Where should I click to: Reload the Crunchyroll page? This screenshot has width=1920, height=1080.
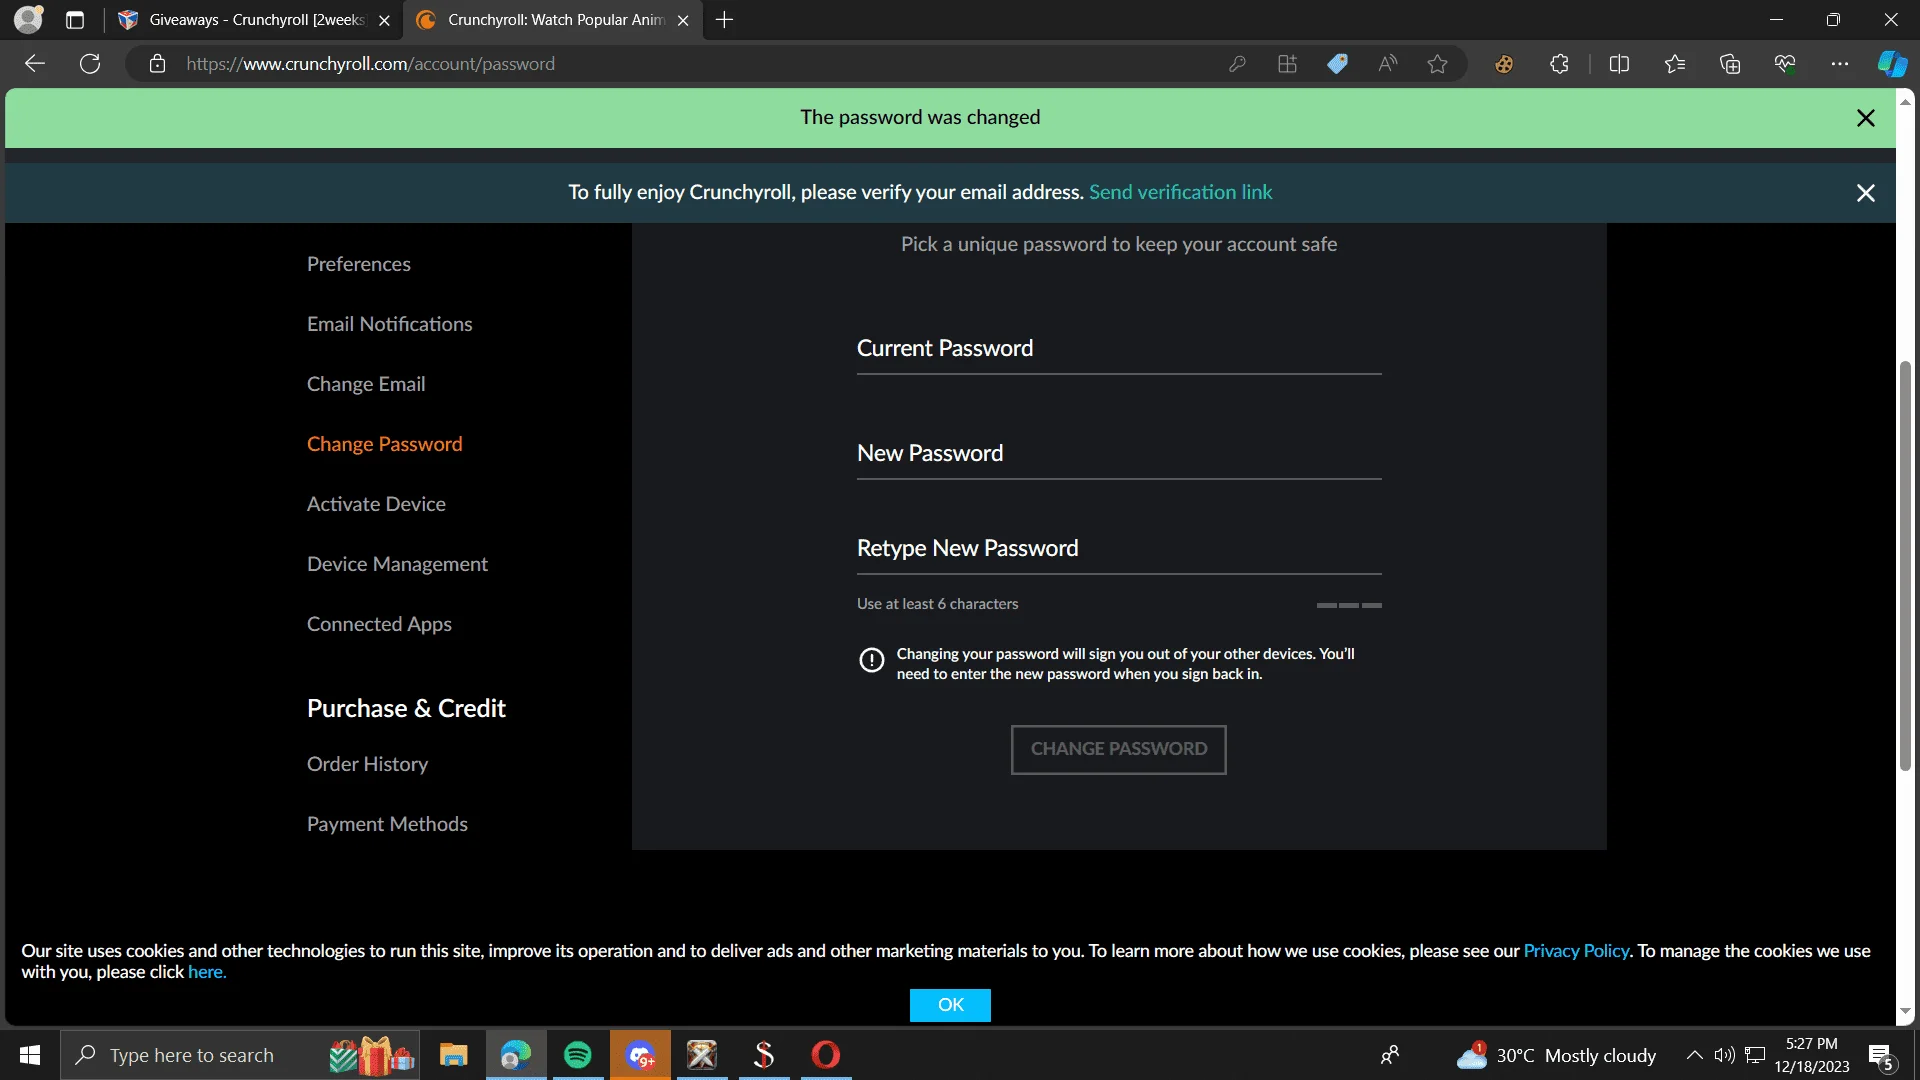(90, 64)
